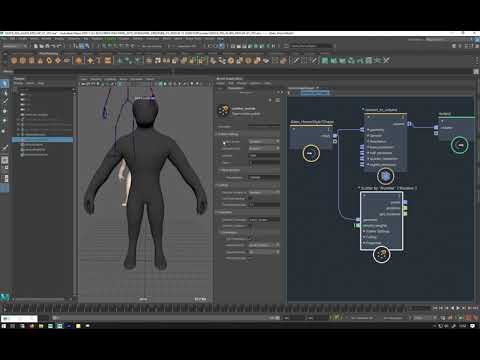This screenshot has height=360, width=480.
Task: Open the second dropdown in the scatter parameter panel
Action: (x=264, y=148)
